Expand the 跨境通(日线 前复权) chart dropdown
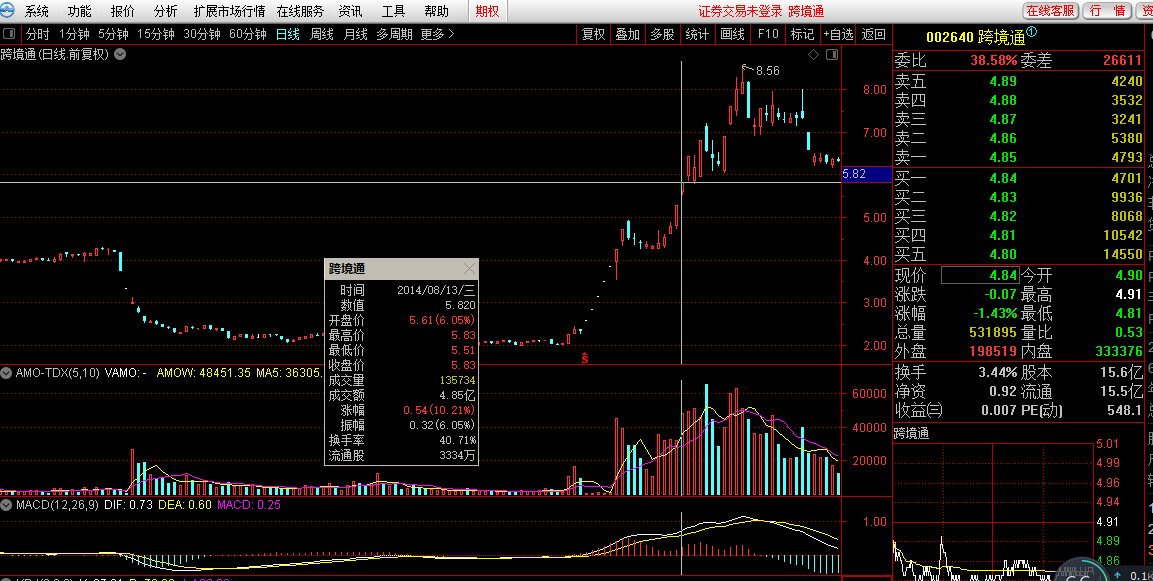The height and width of the screenshot is (581, 1153). click(120, 54)
